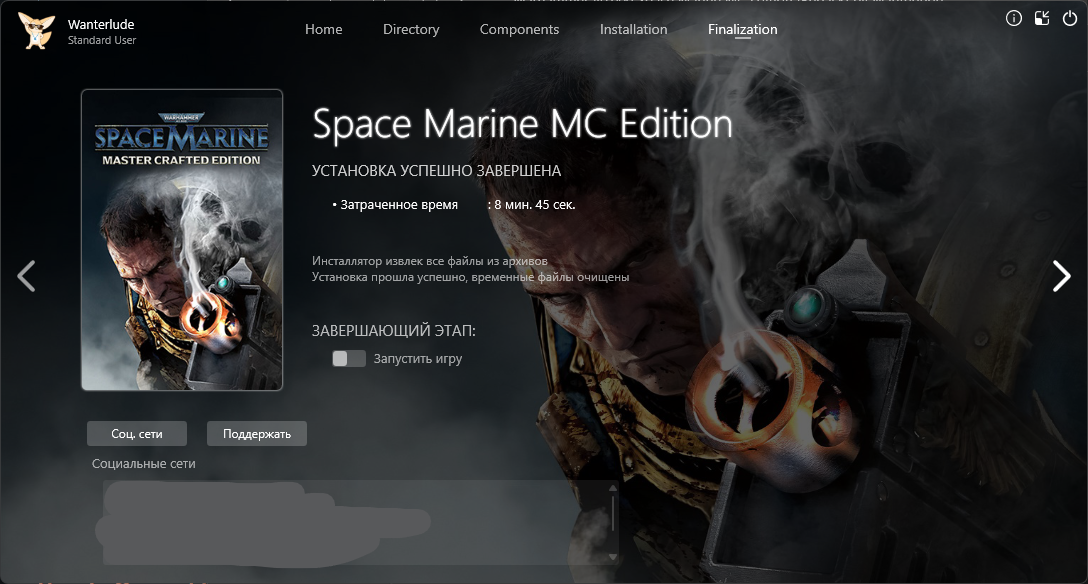Click the compact window mode icon
Image resolution: width=1088 pixels, height=584 pixels.
tap(1042, 18)
